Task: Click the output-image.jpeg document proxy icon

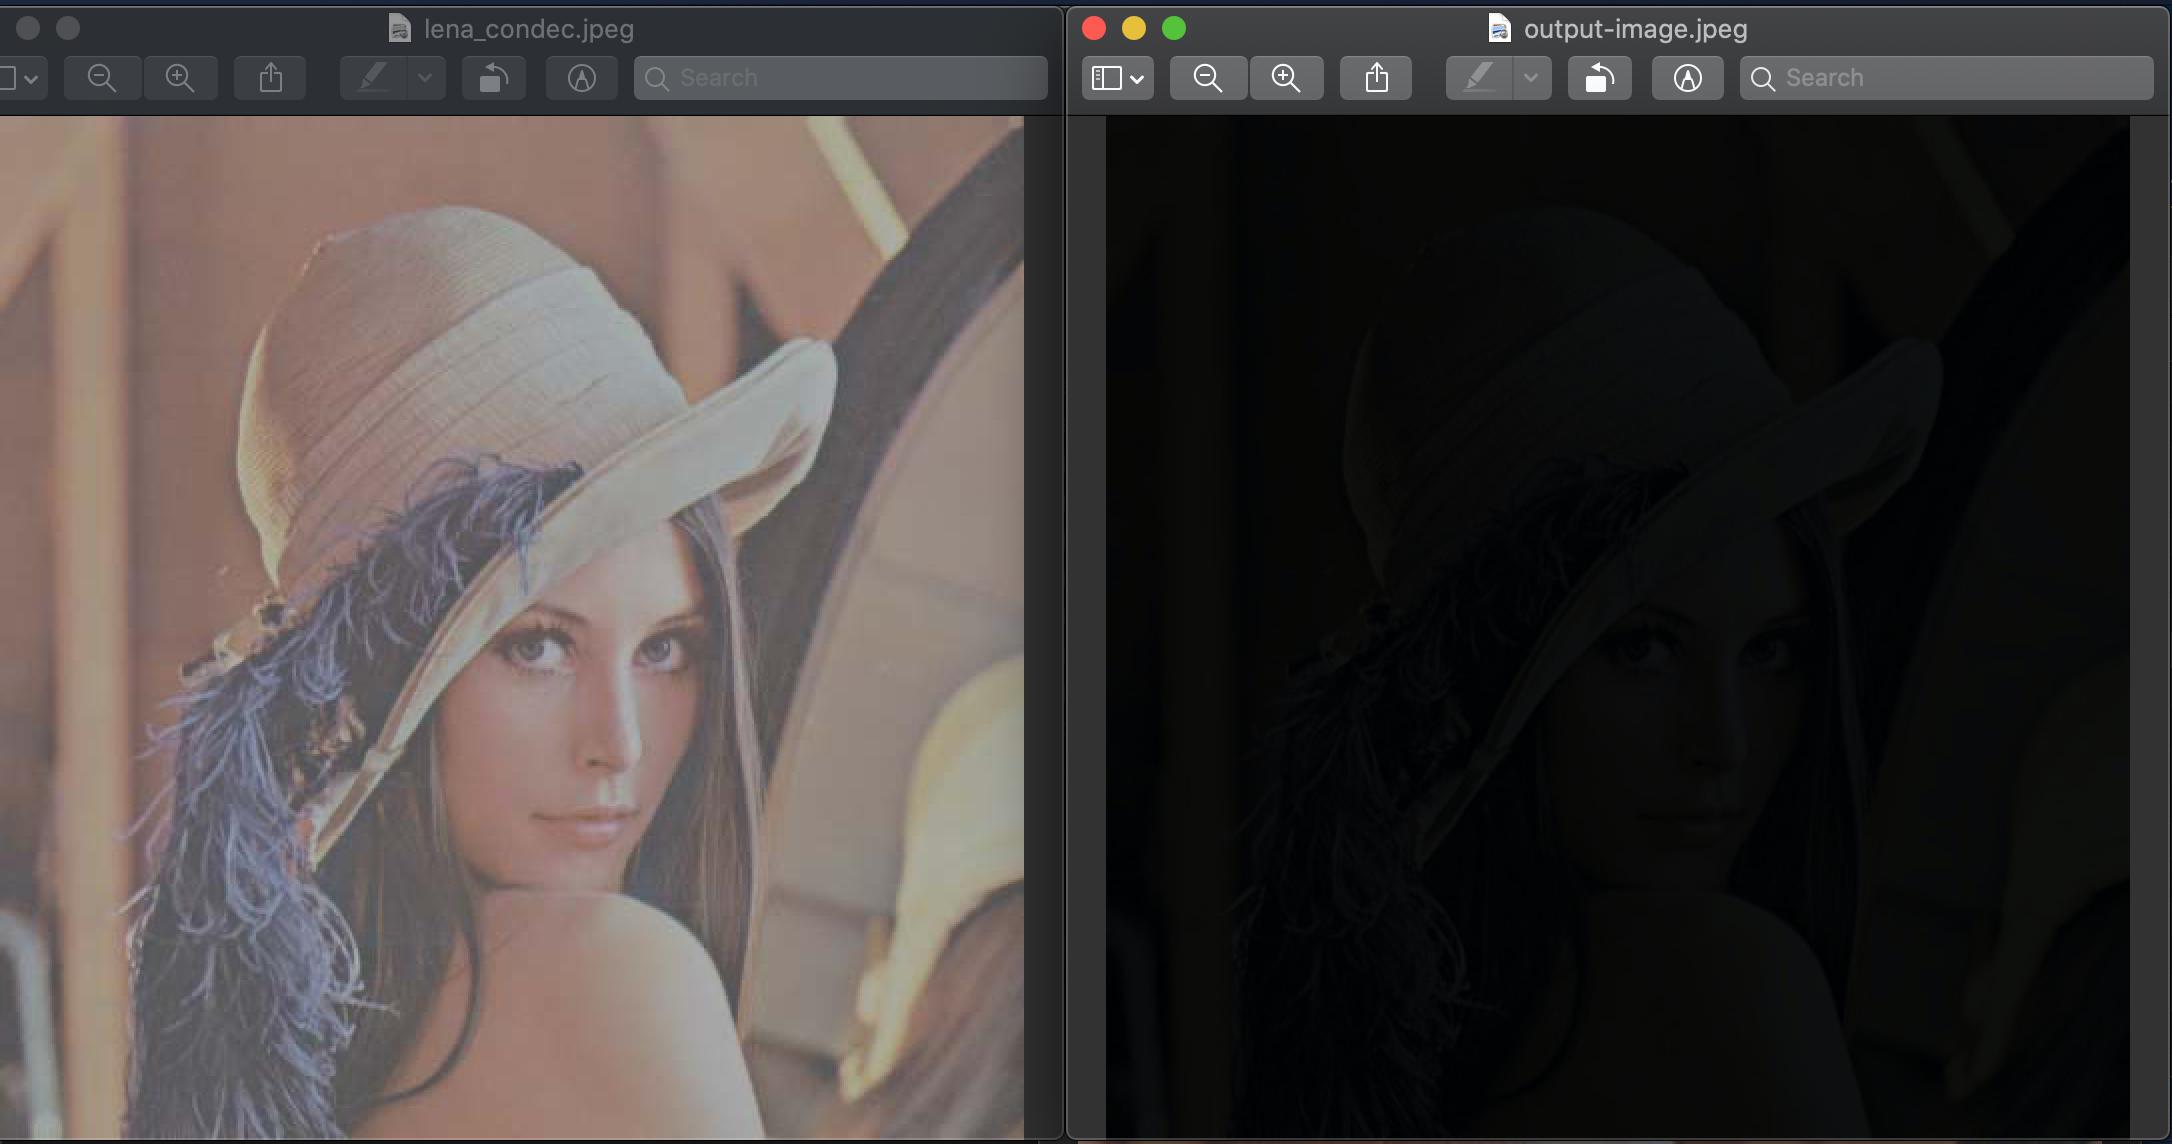Action: (x=1499, y=29)
